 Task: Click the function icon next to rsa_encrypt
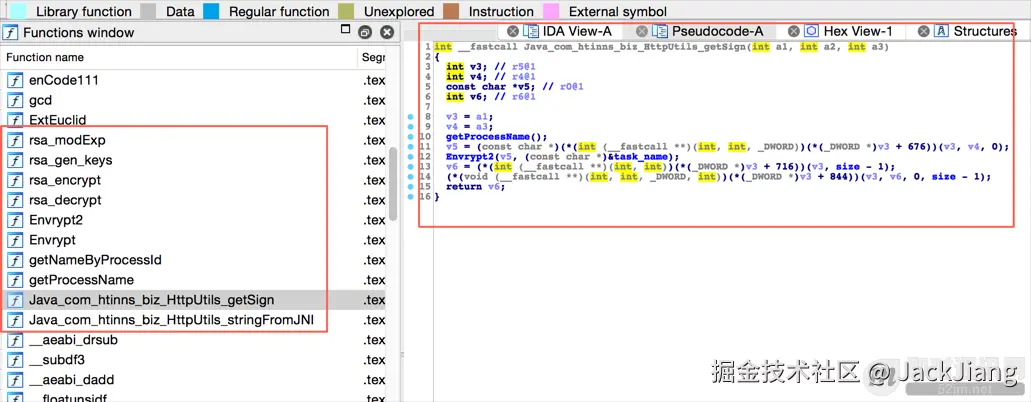(14, 180)
